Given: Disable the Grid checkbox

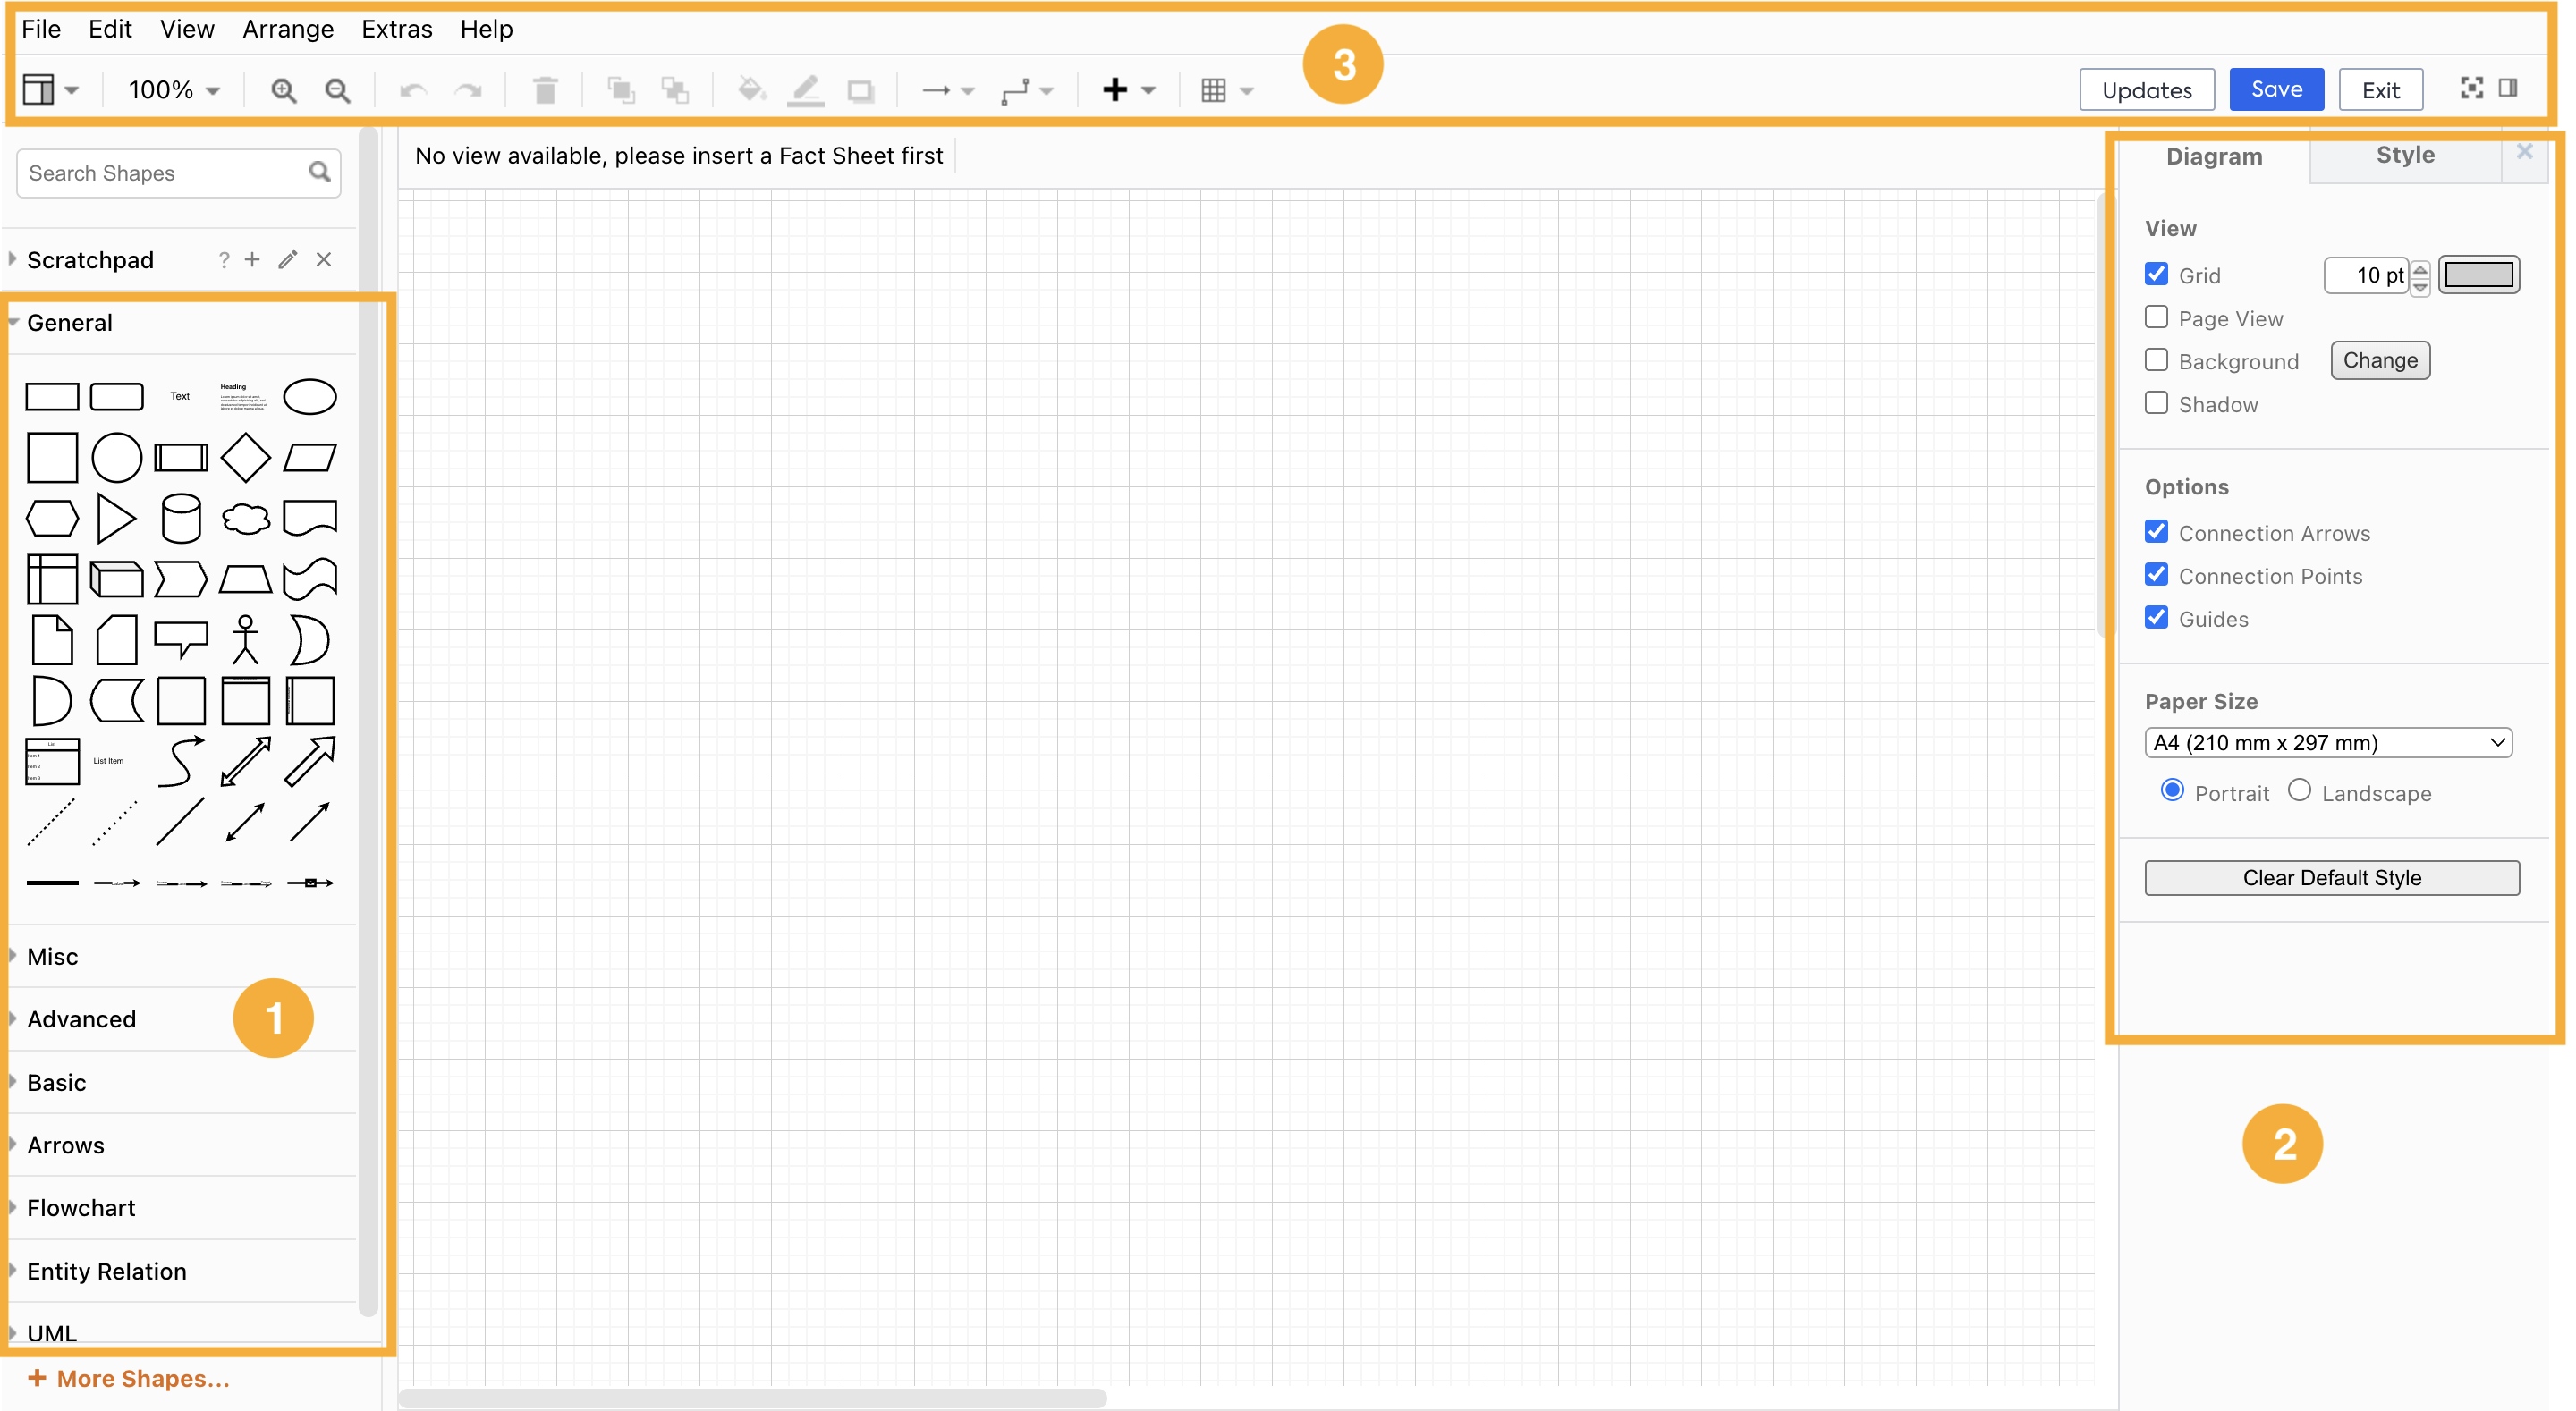Looking at the screenshot, I should [2157, 274].
